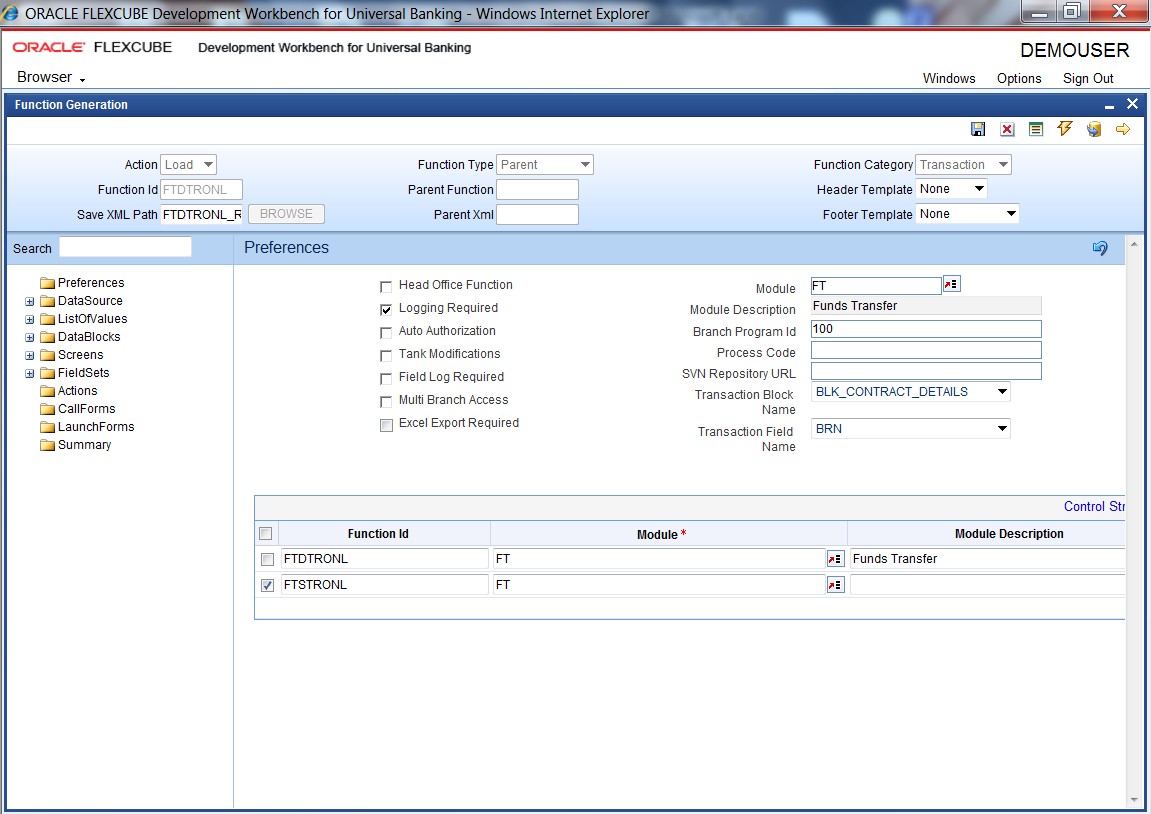Click the red X cancel toolbar icon
The image size is (1151, 814).
click(x=1007, y=130)
